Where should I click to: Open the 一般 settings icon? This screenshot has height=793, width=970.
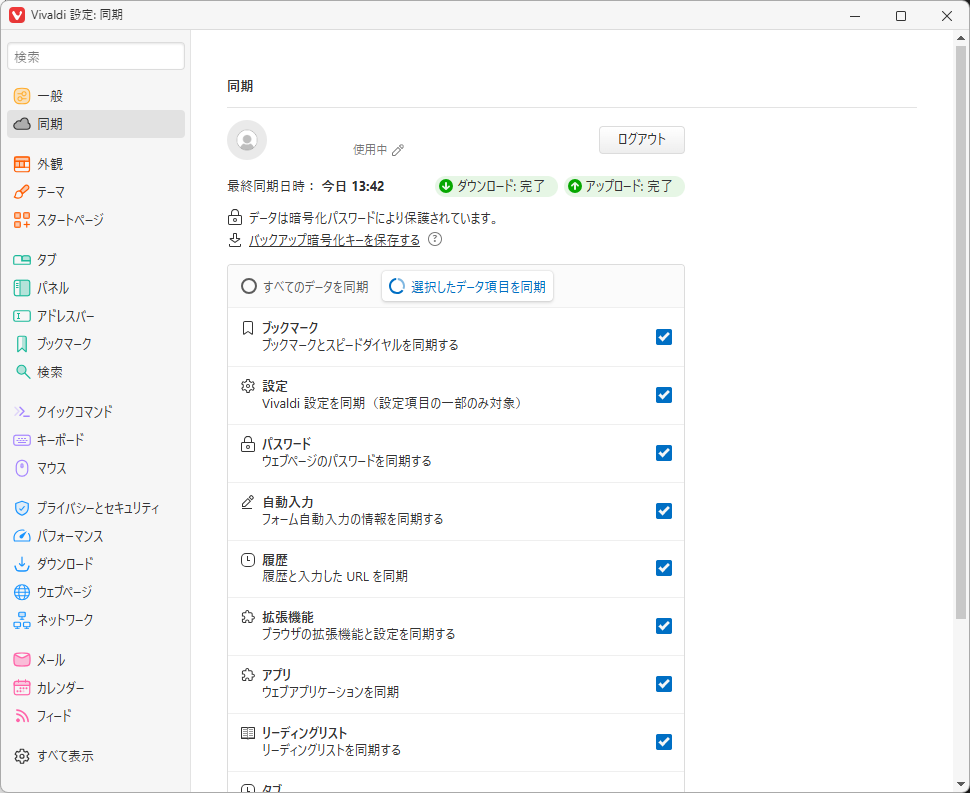click(x=22, y=96)
